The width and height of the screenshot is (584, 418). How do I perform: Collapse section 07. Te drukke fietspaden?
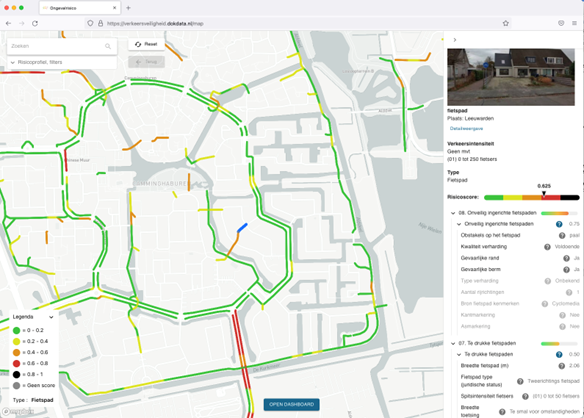(x=453, y=343)
